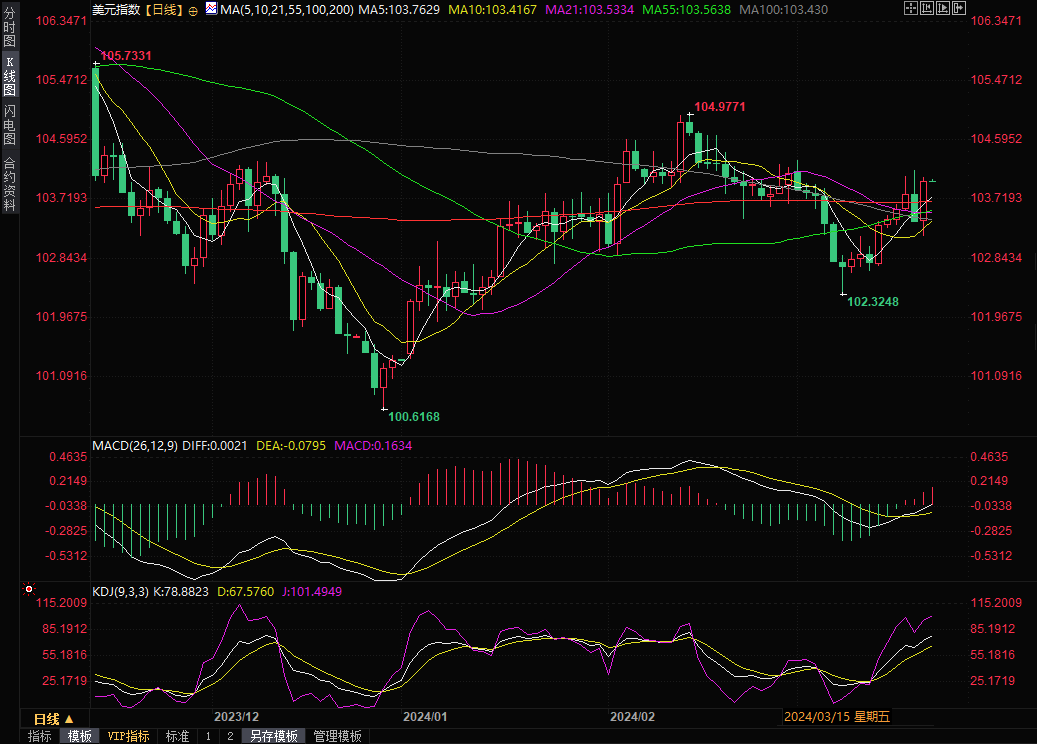Click the 管理模板 button
1037x744 pixels.
[x=337, y=736]
